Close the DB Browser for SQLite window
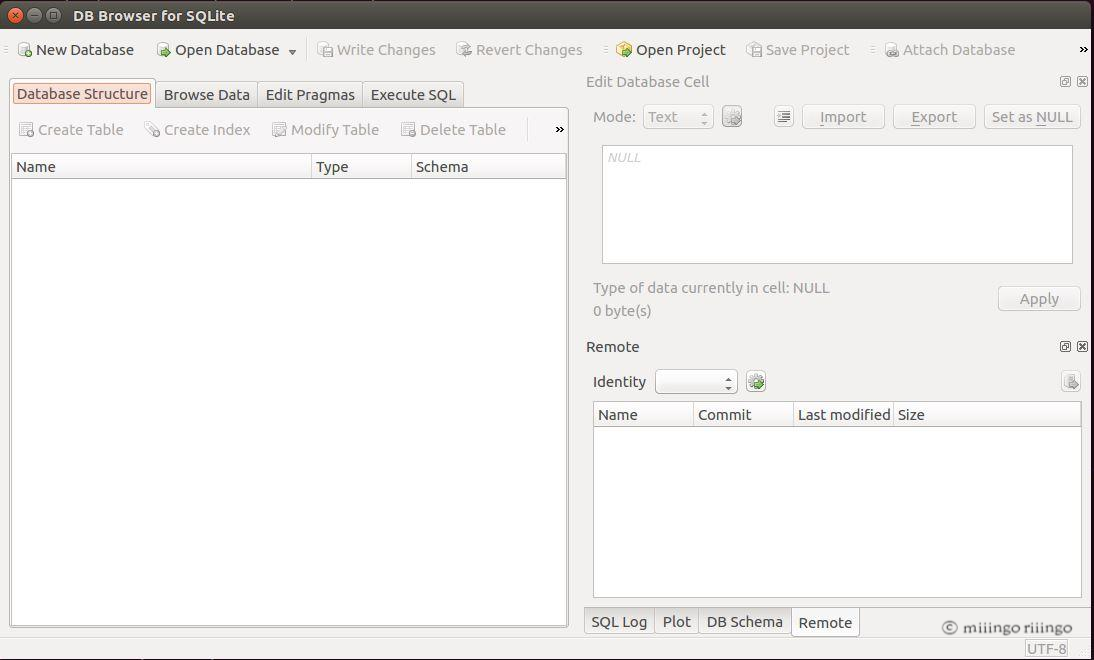 (x=15, y=15)
